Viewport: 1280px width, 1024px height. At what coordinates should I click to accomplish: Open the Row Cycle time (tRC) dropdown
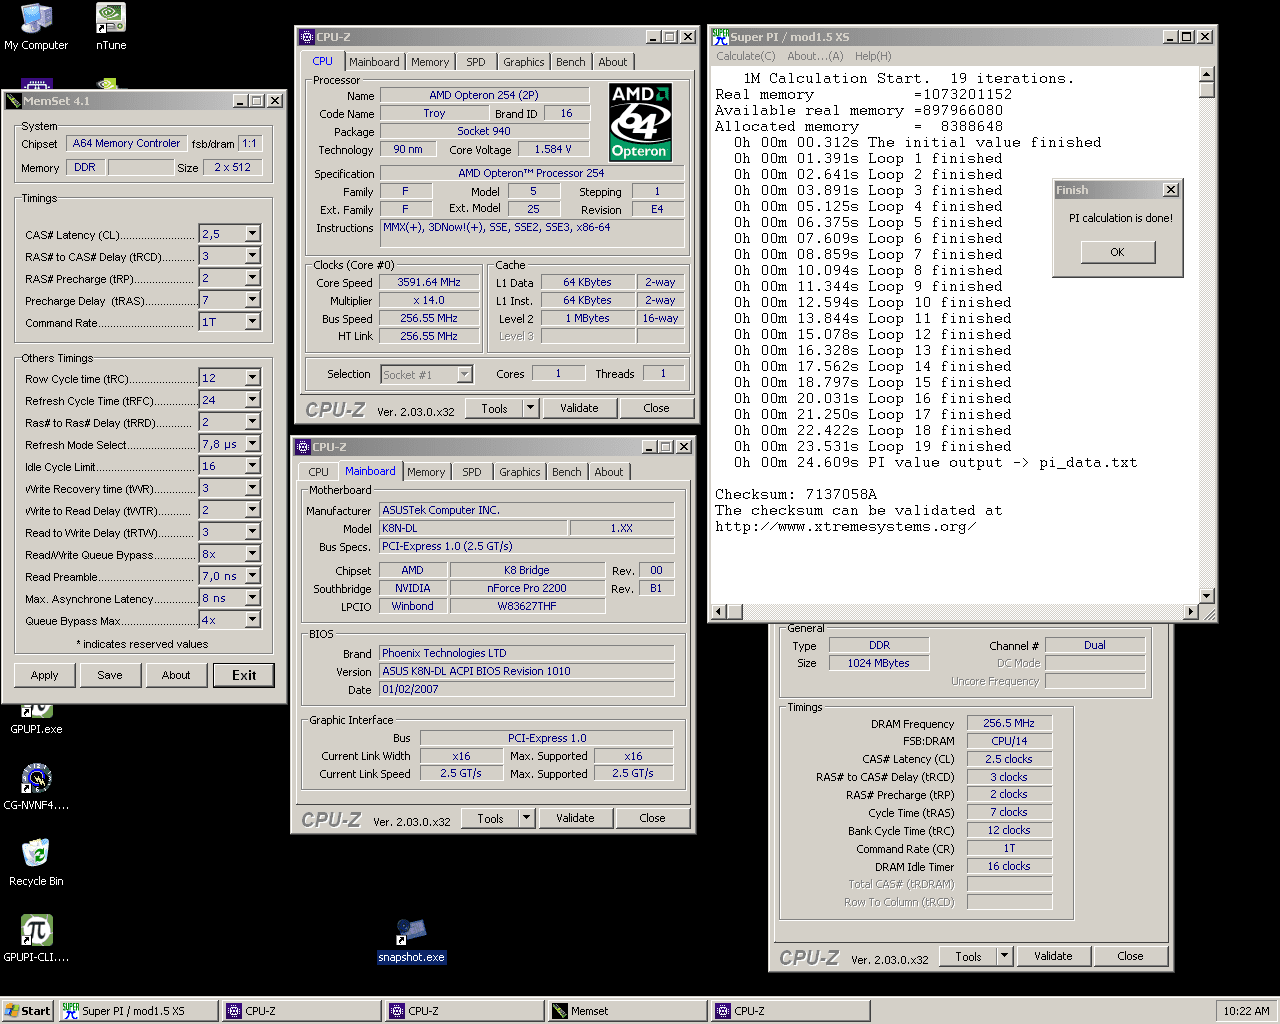click(x=252, y=378)
